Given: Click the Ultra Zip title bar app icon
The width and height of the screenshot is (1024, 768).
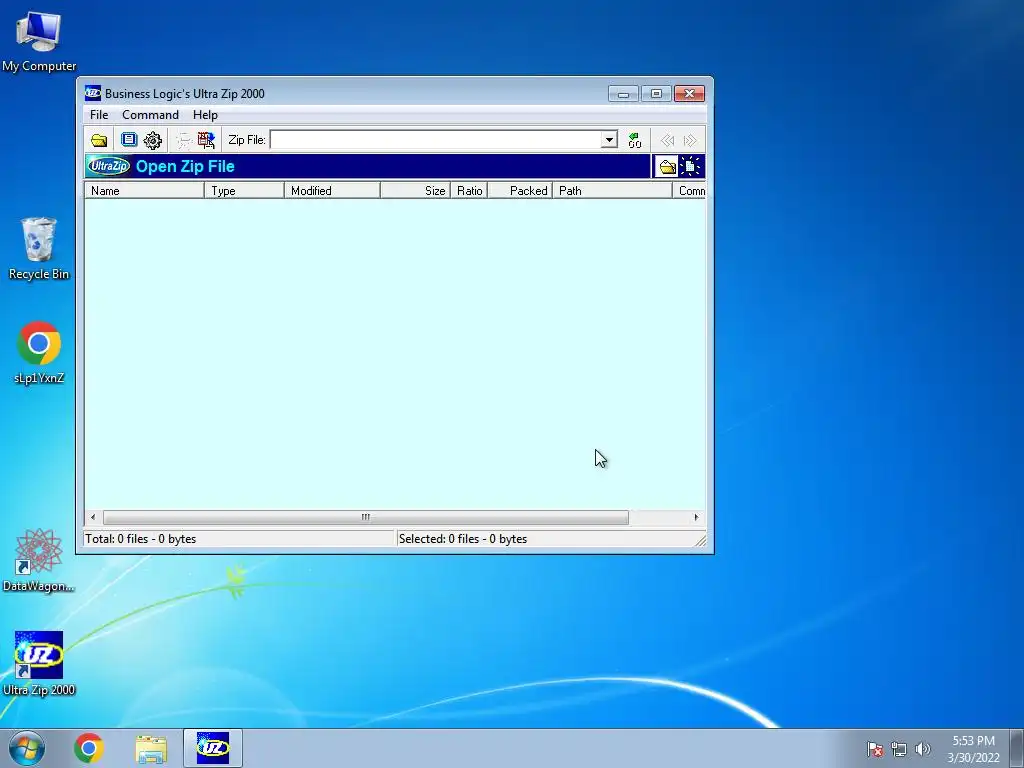Looking at the screenshot, I should (93, 93).
